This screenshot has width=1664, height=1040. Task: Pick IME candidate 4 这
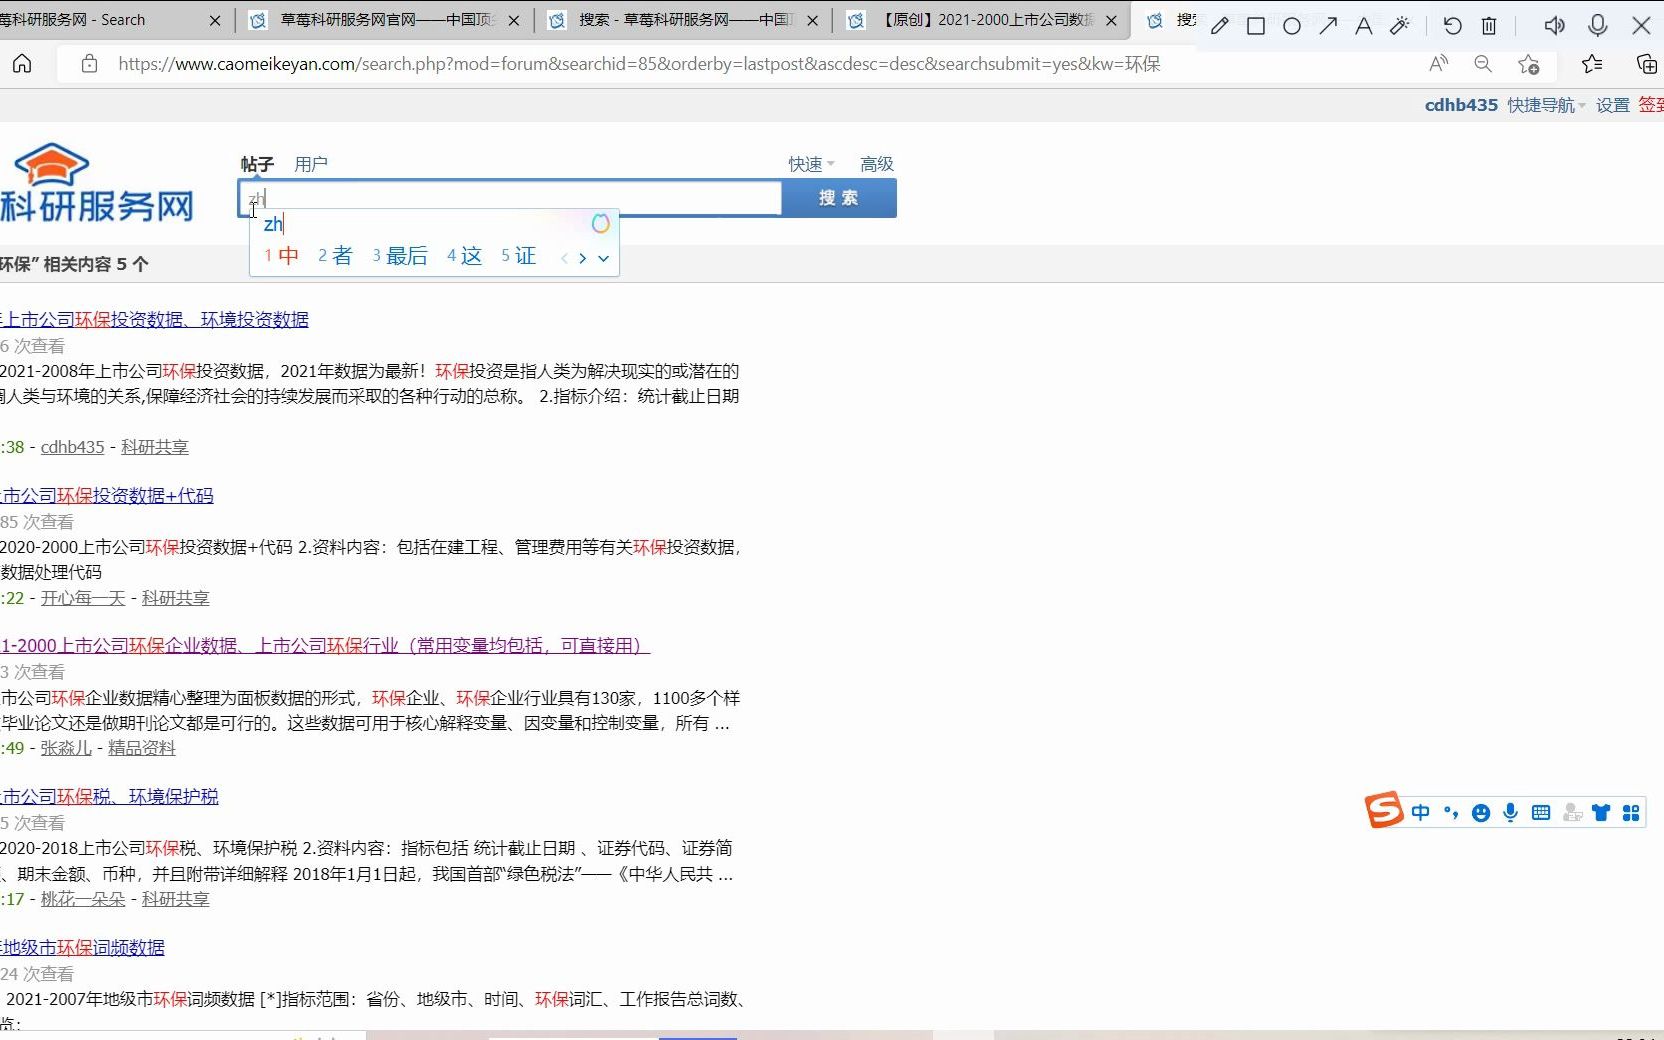coord(464,256)
